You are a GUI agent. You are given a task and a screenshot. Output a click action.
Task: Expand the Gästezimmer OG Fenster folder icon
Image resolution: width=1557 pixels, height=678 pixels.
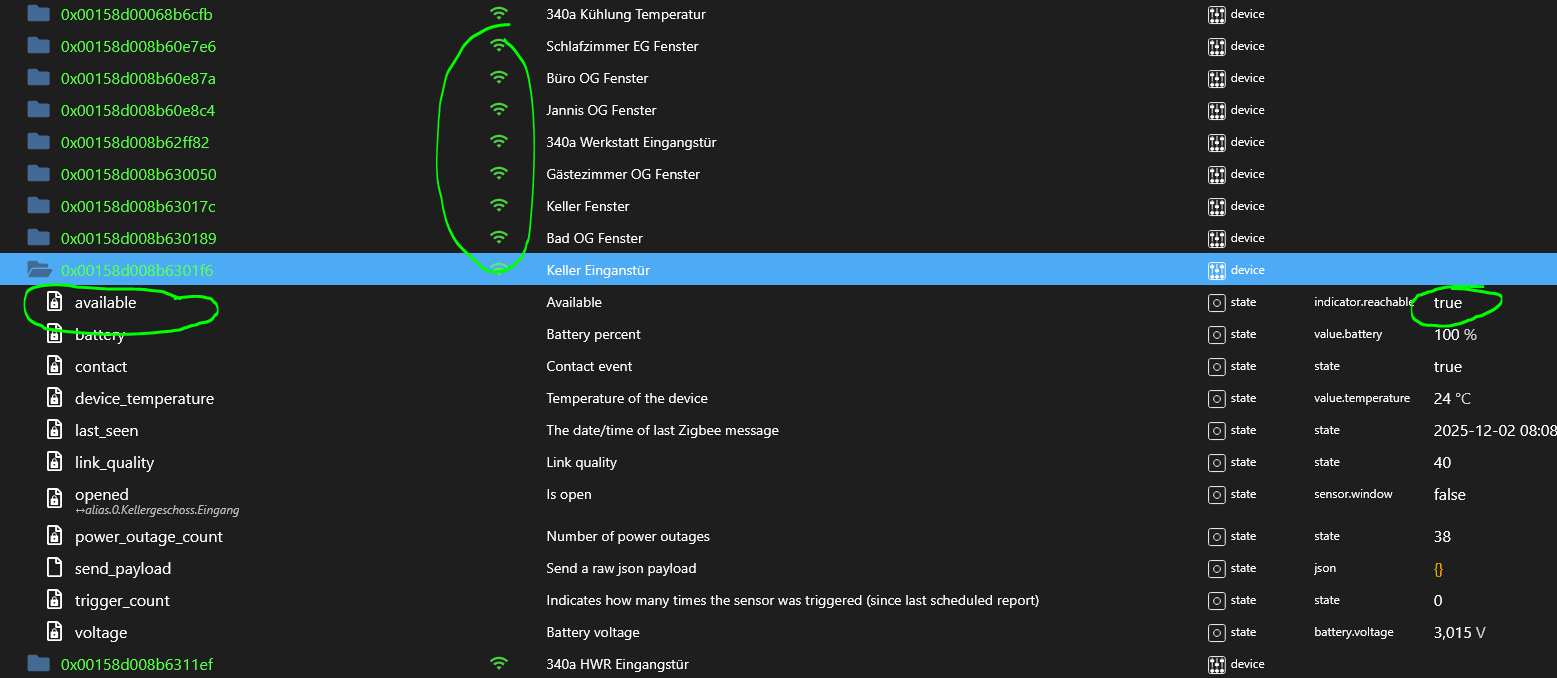pos(39,174)
